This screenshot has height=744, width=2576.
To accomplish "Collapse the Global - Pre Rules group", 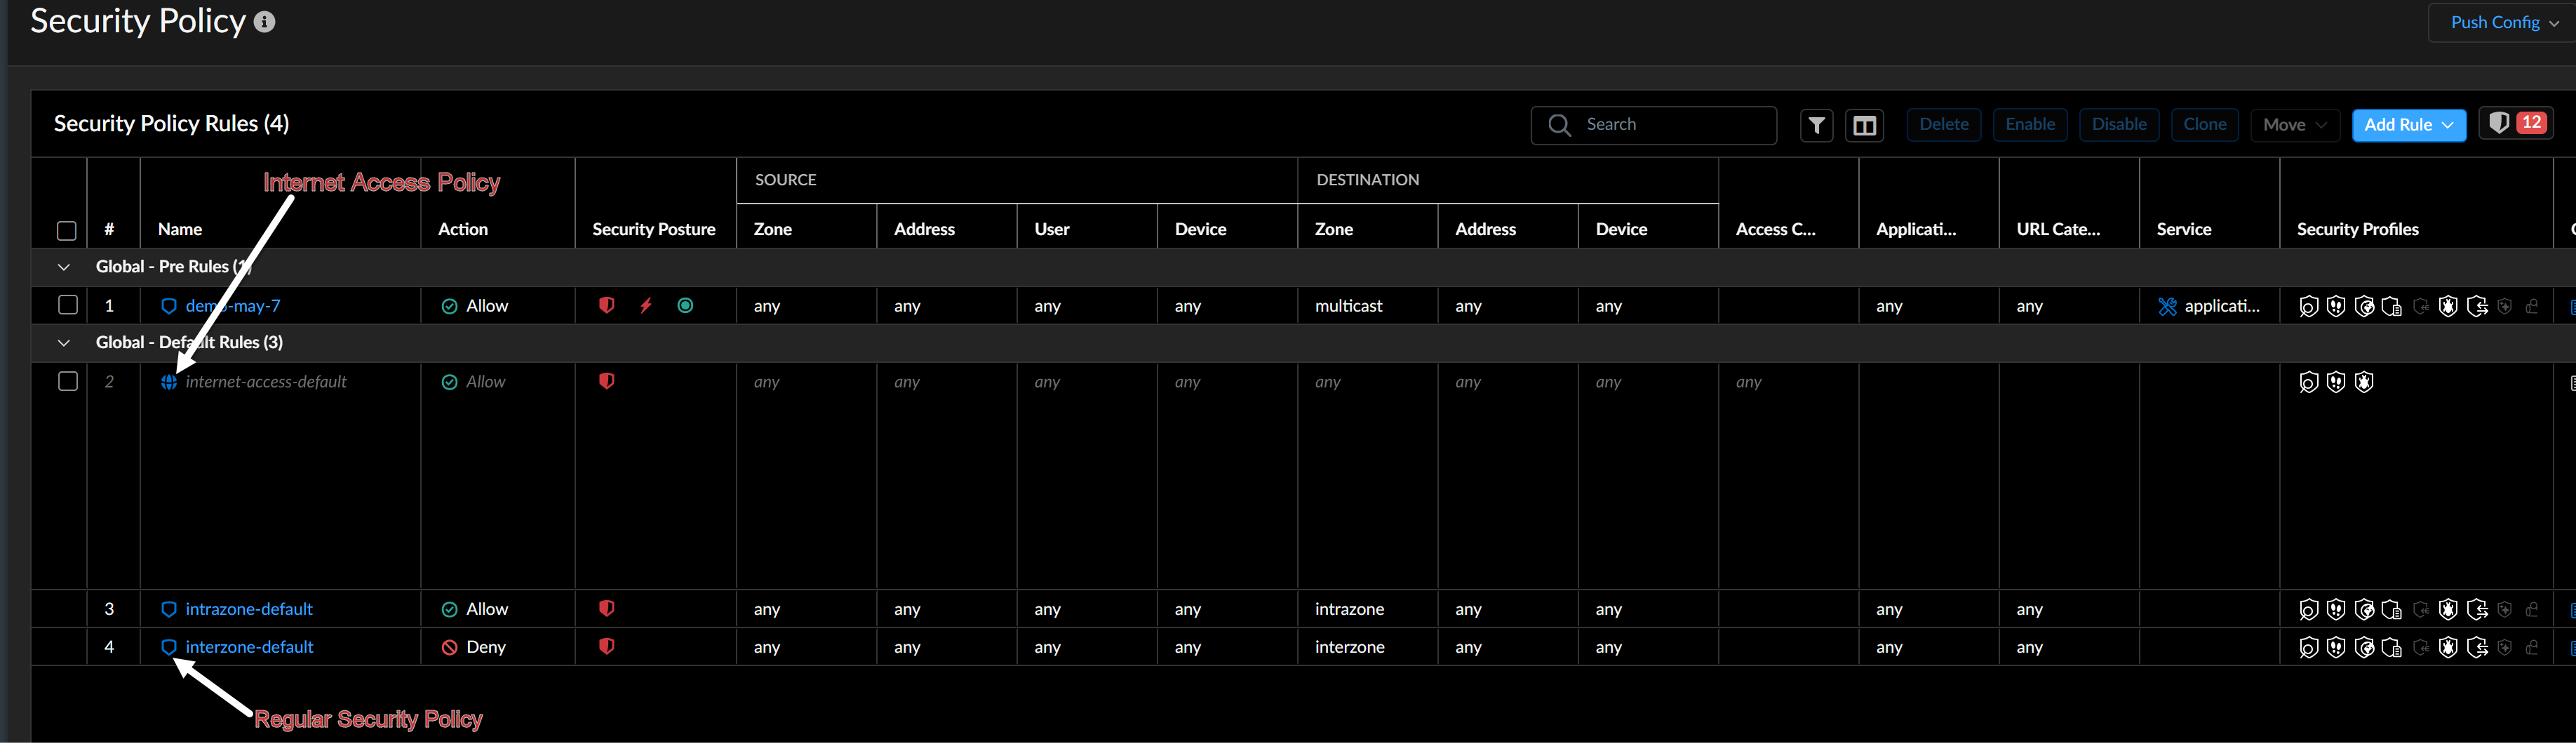I will point(64,267).
